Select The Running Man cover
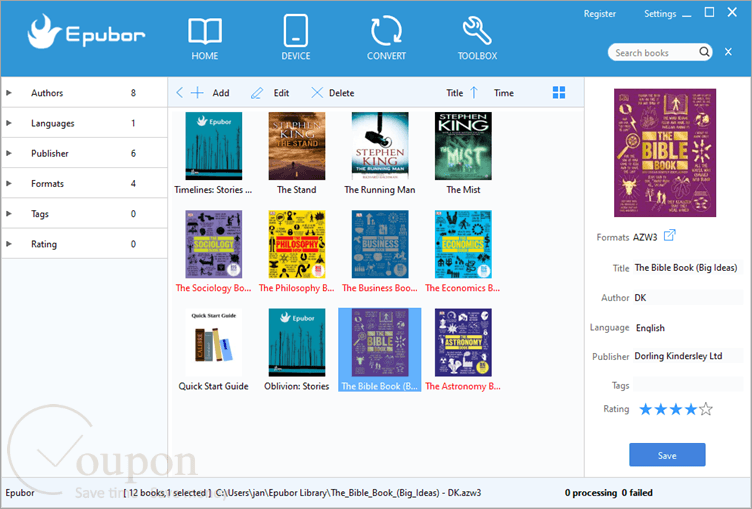 pos(380,146)
